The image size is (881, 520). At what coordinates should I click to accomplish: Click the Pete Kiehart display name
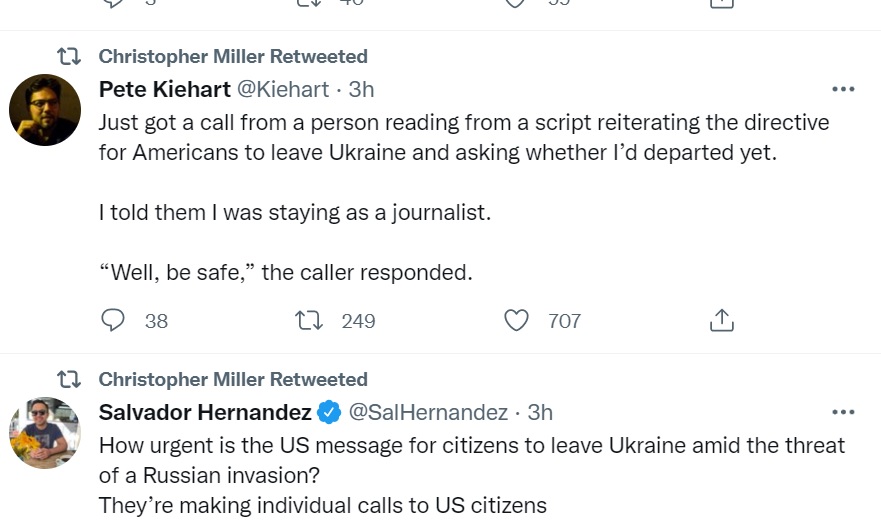pos(165,89)
